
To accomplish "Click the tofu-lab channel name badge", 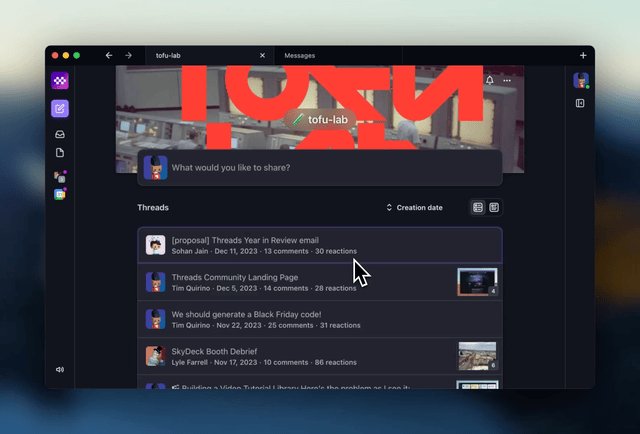I will click(320, 120).
